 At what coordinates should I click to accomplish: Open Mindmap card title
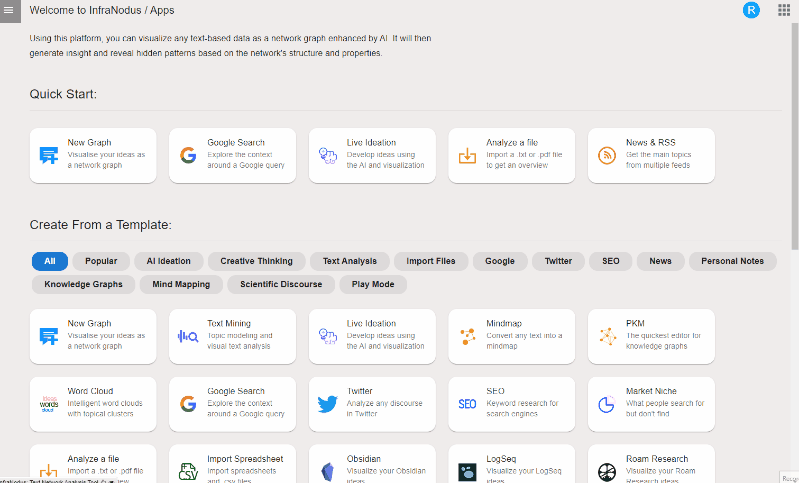click(x=504, y=324)
